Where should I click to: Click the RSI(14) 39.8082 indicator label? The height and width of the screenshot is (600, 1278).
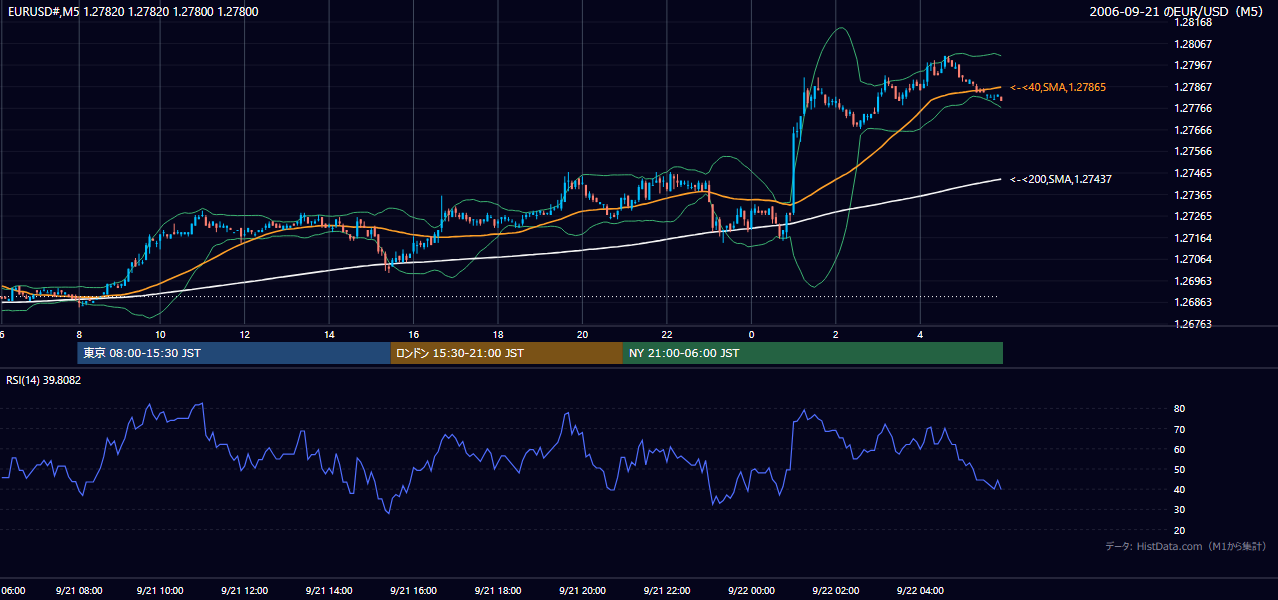point(44,380)
